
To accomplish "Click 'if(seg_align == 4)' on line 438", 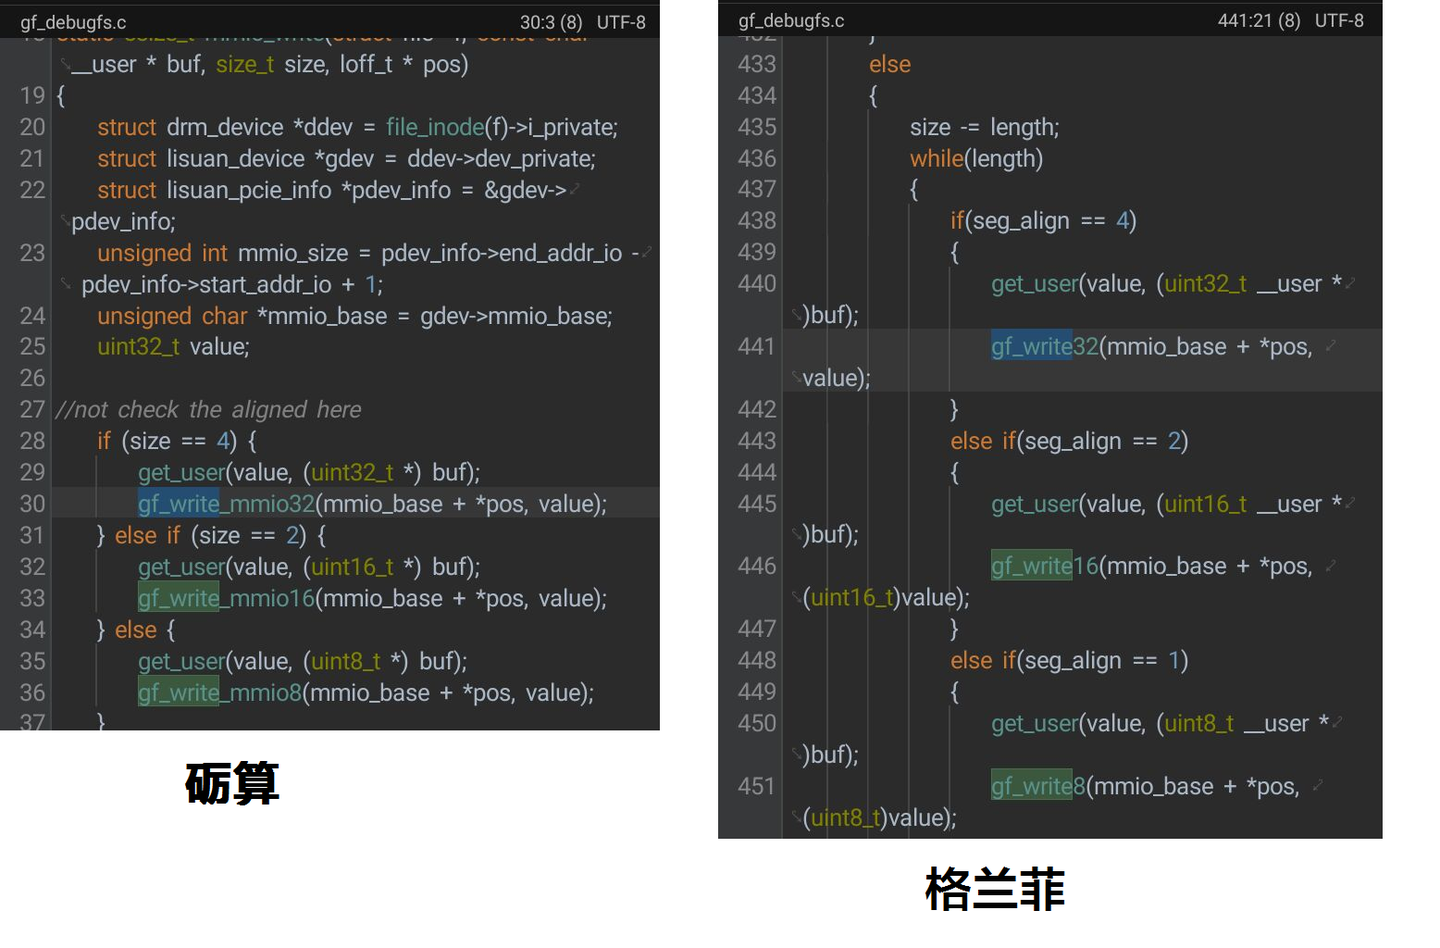I will tap(1043, 221).
